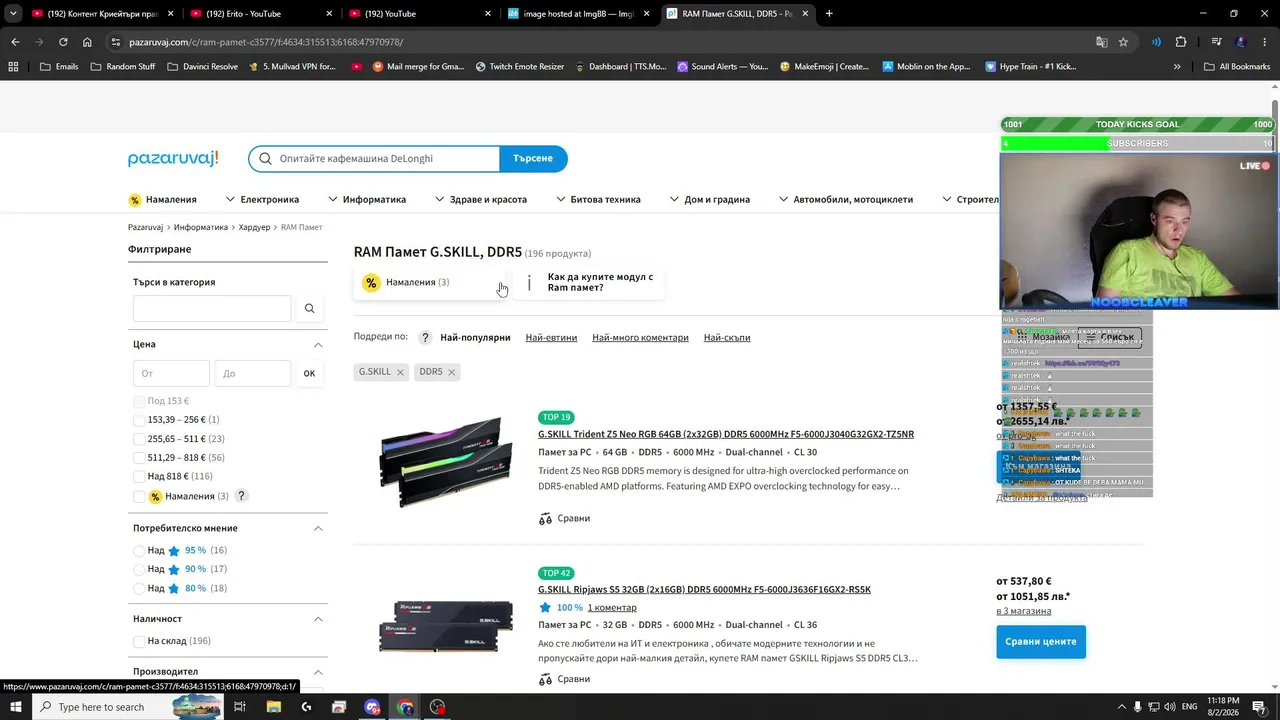Open the Extensions puzzle icon
The height and width of the screenshot is (720, 1280).
1181,42
